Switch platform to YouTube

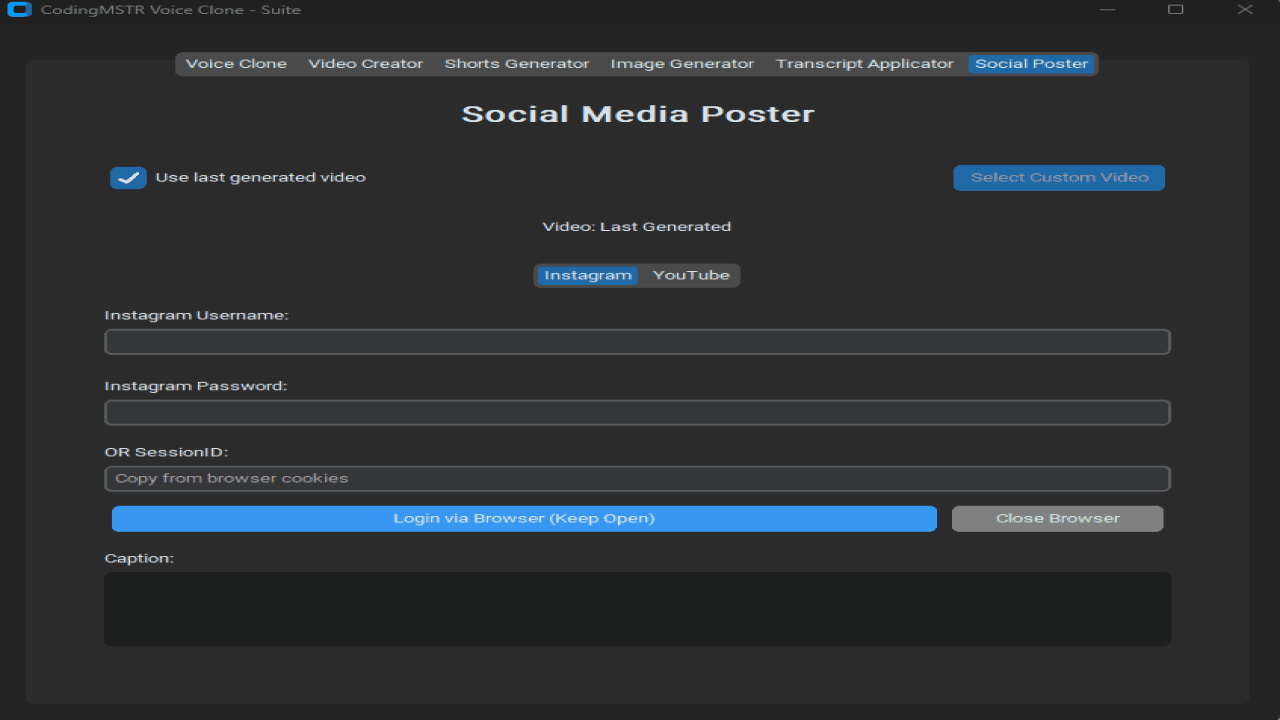[691, 275]
